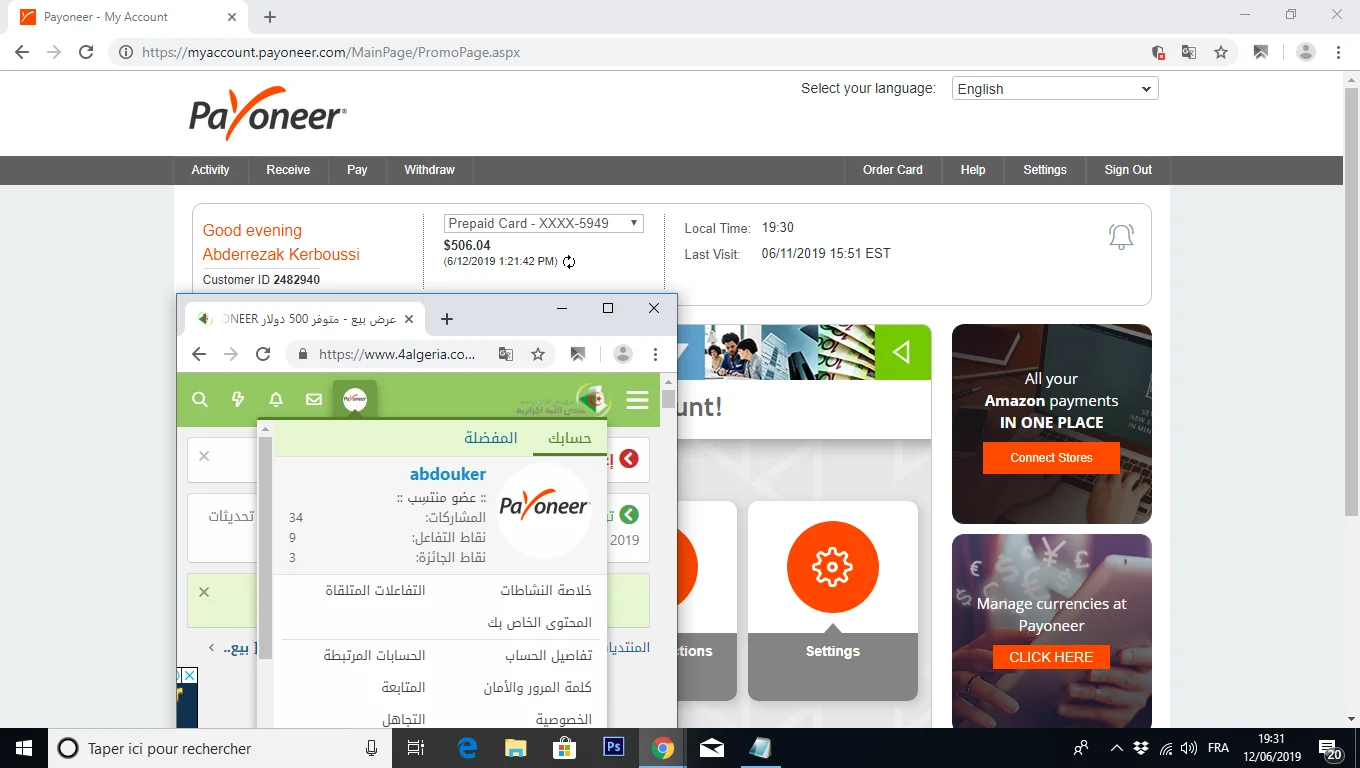The width and height of the screenshot is (1360, 768).
Task: Open the forum search magnifier icon
Action: tap(200, 400)
